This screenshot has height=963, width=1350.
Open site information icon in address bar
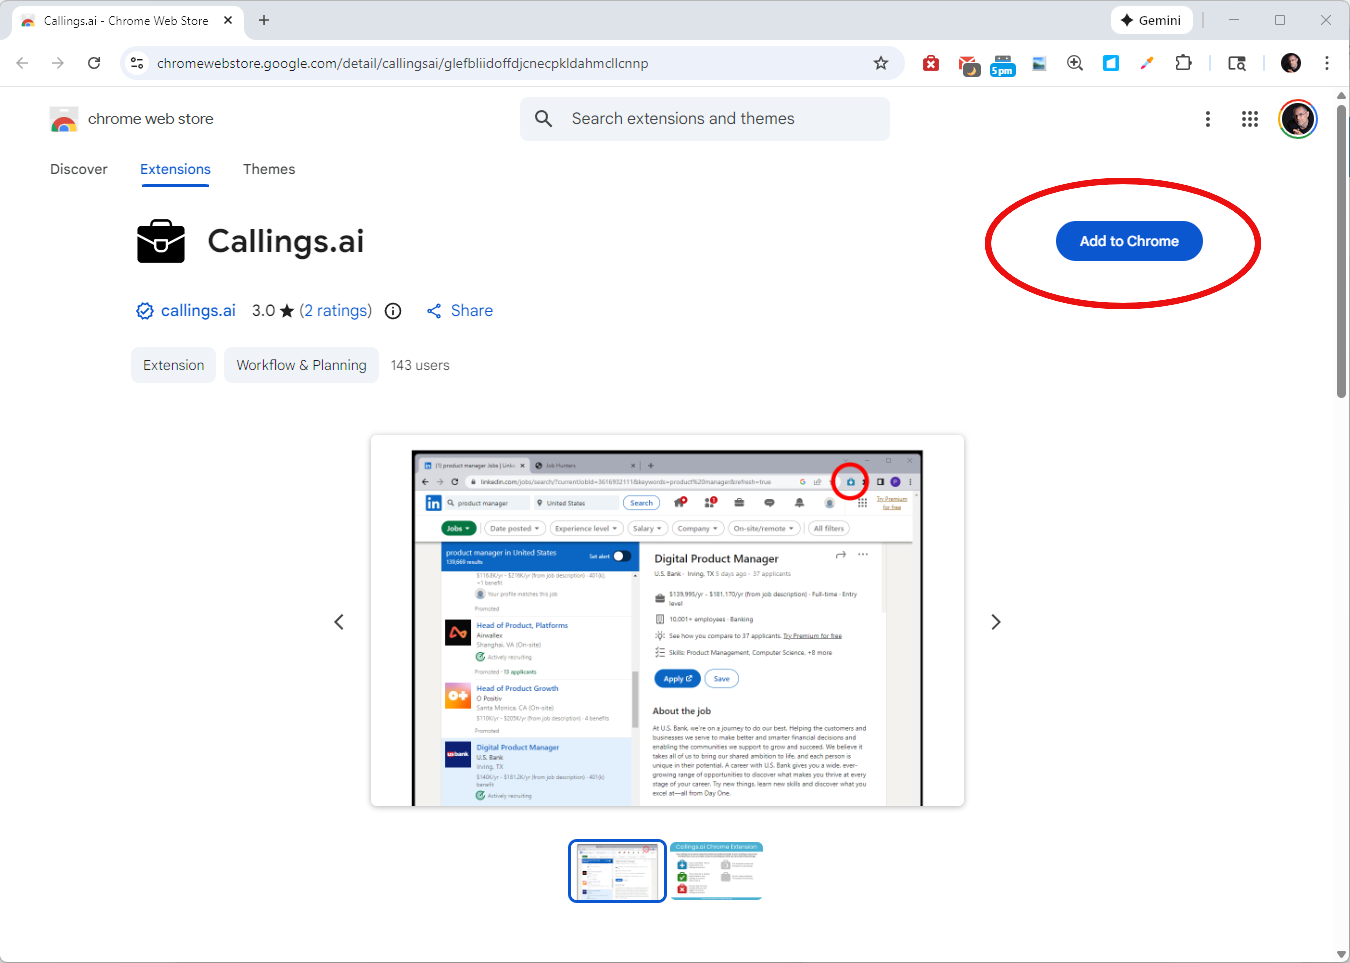pyautogui.click(x=137, y=63)
